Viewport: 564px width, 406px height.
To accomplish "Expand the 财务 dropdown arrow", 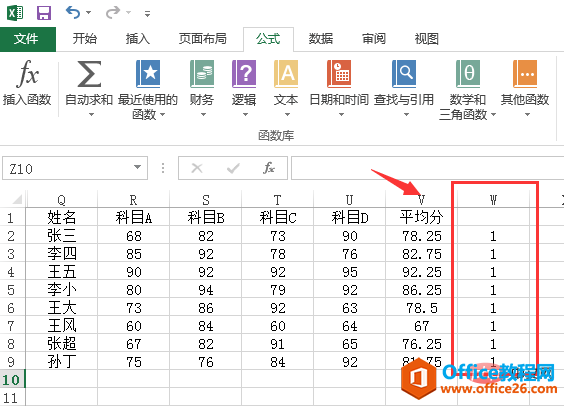I will [203, 115].
